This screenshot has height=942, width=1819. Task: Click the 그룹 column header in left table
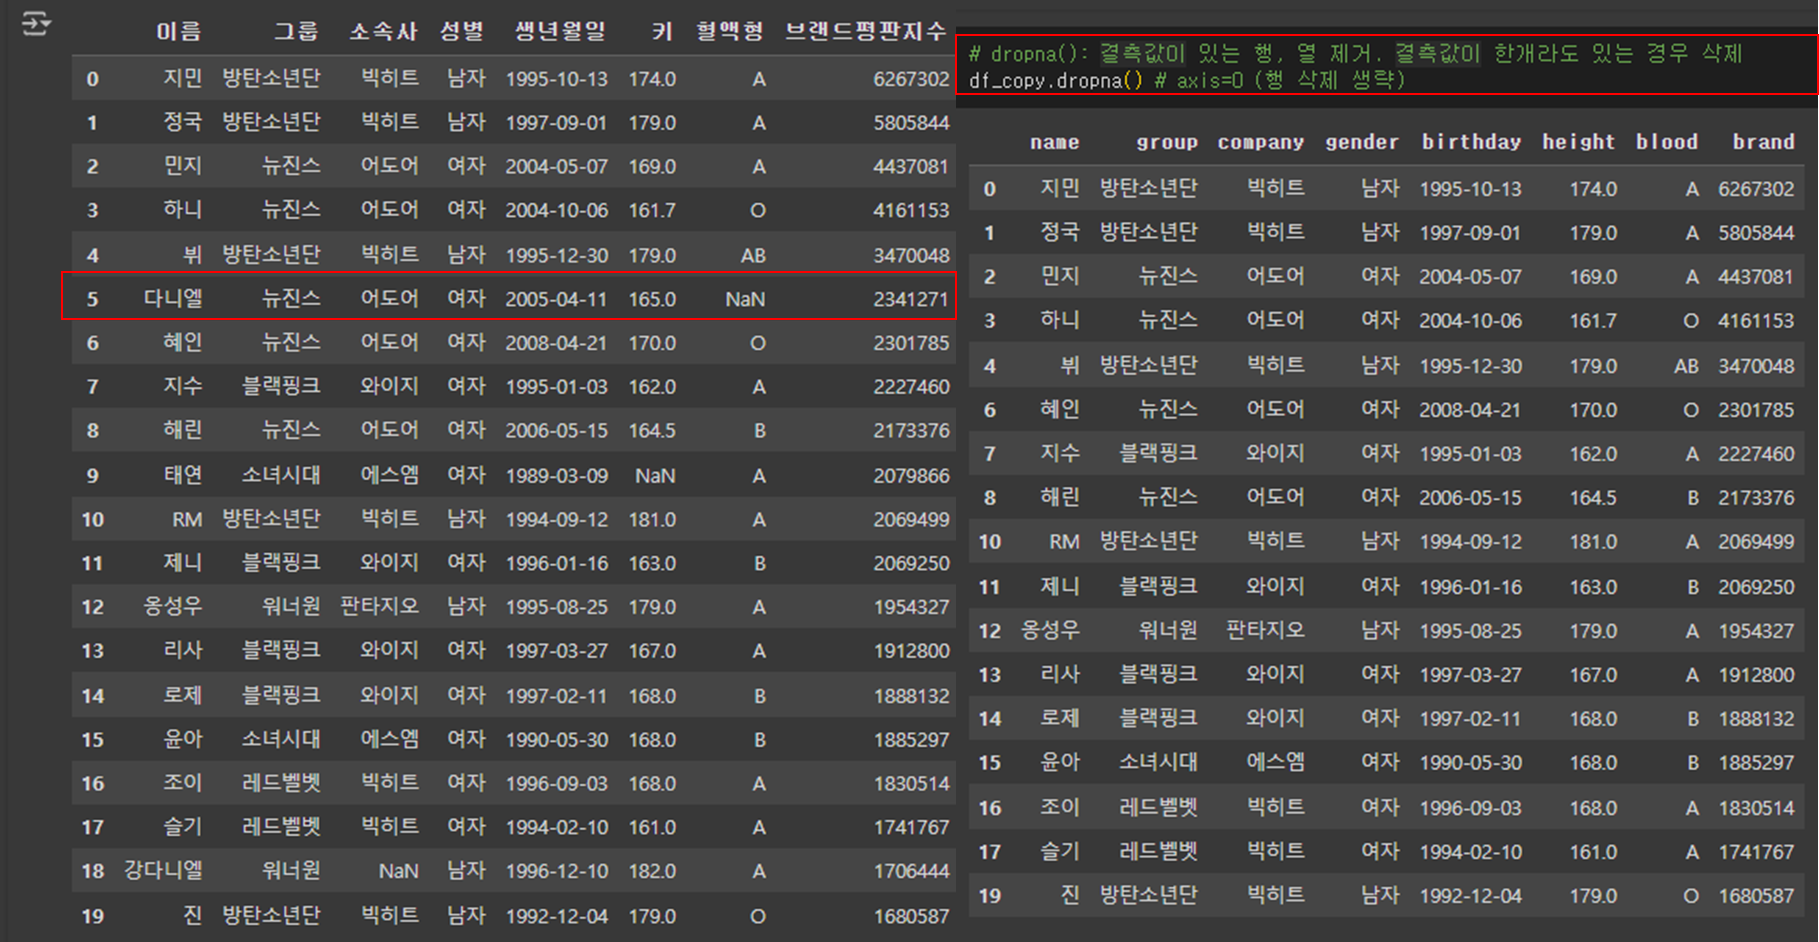pyautogui.click(x=296, y=32)
